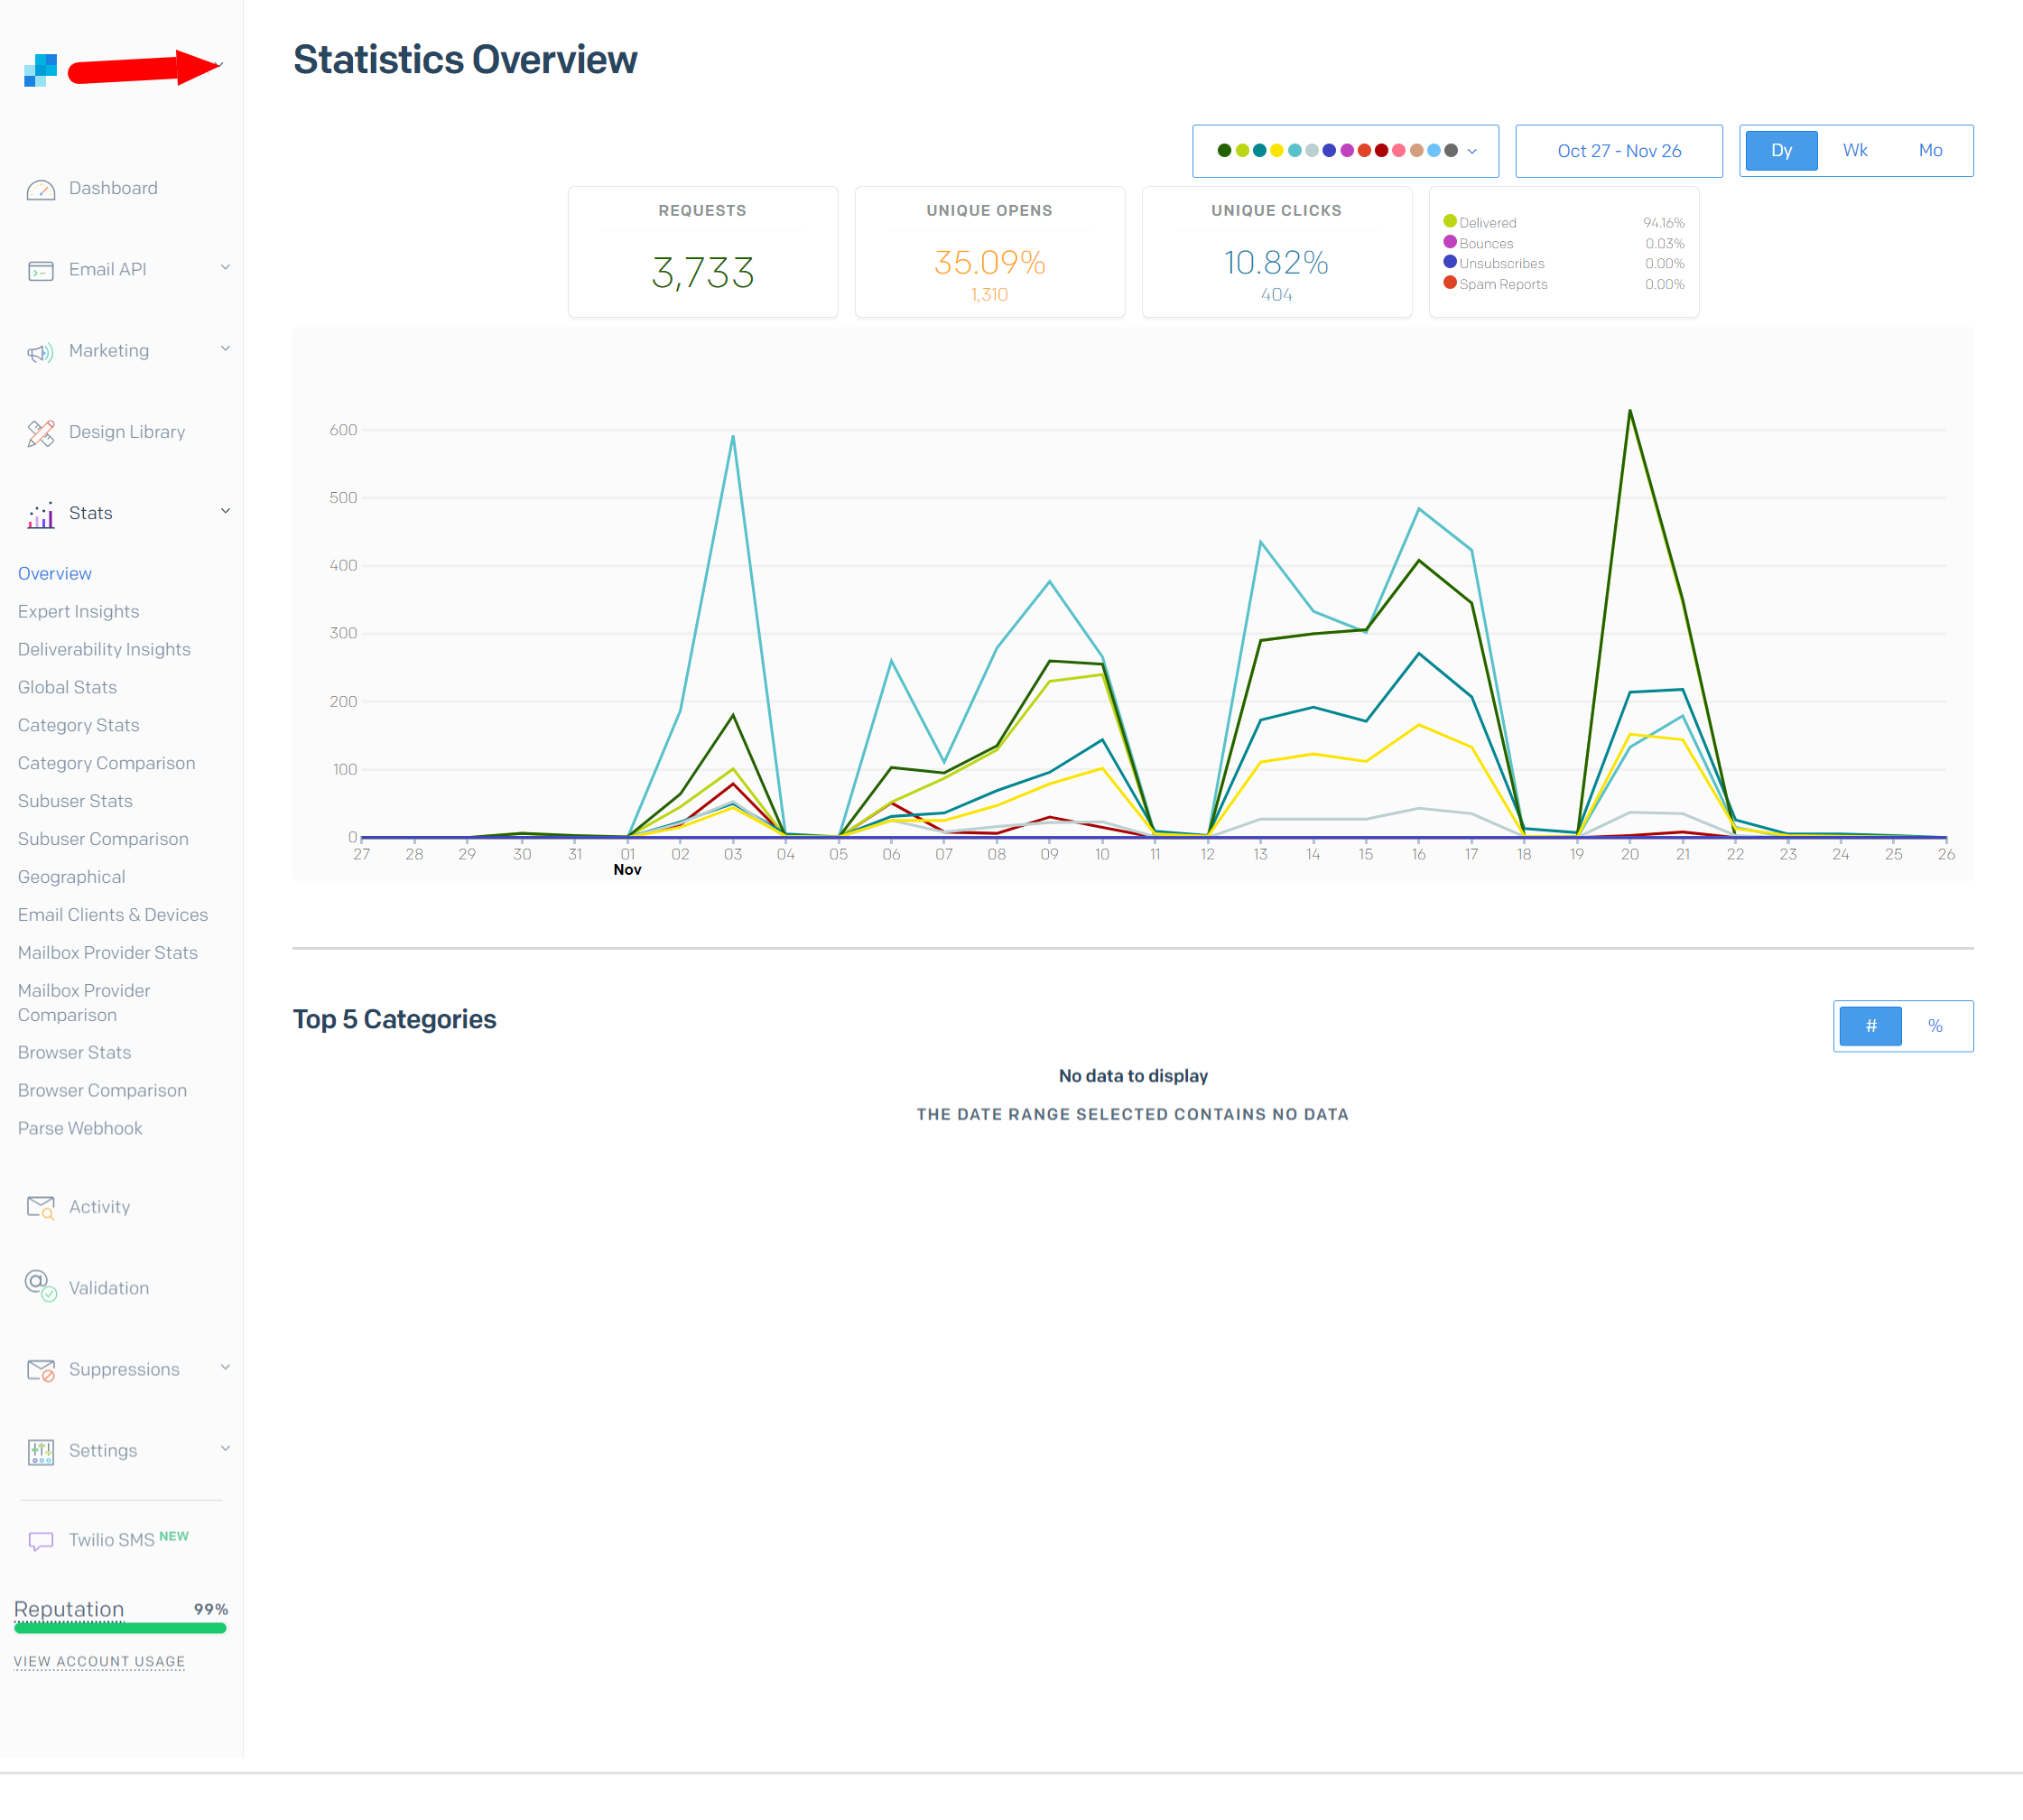Open Deliverability Insights page

[104, 650]
